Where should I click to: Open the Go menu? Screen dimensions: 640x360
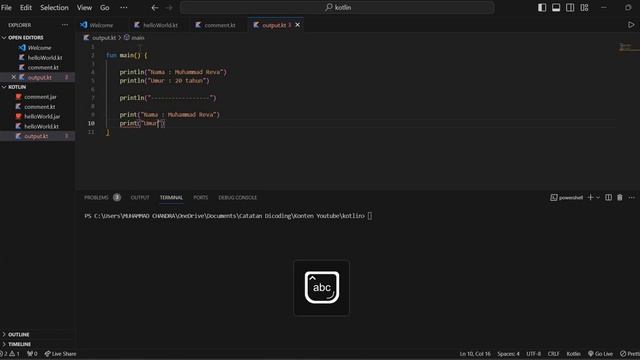coord(104,7)
